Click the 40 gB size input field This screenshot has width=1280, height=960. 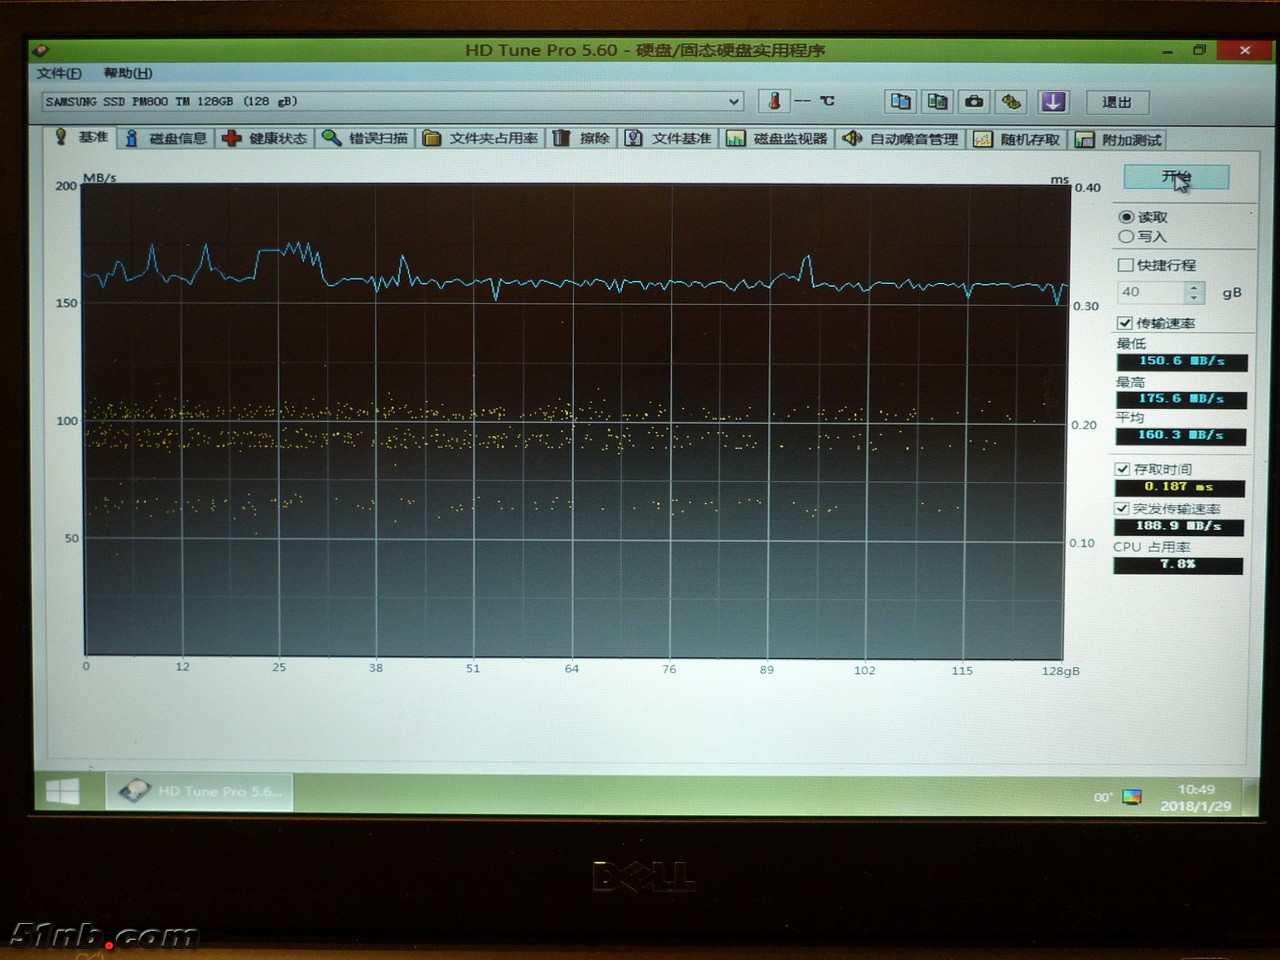pyautogui.click(x=1150, y=292)
